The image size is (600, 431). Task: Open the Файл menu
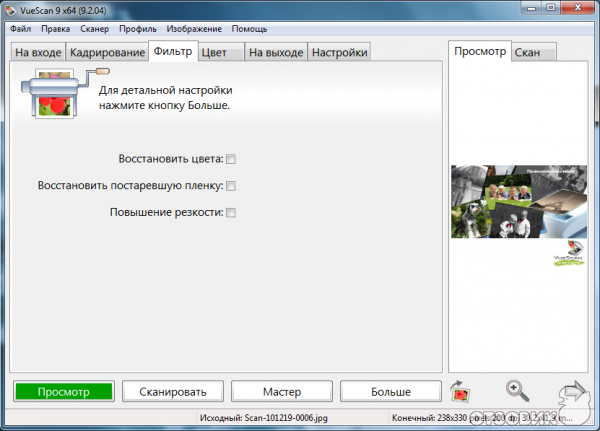(20, 30)
